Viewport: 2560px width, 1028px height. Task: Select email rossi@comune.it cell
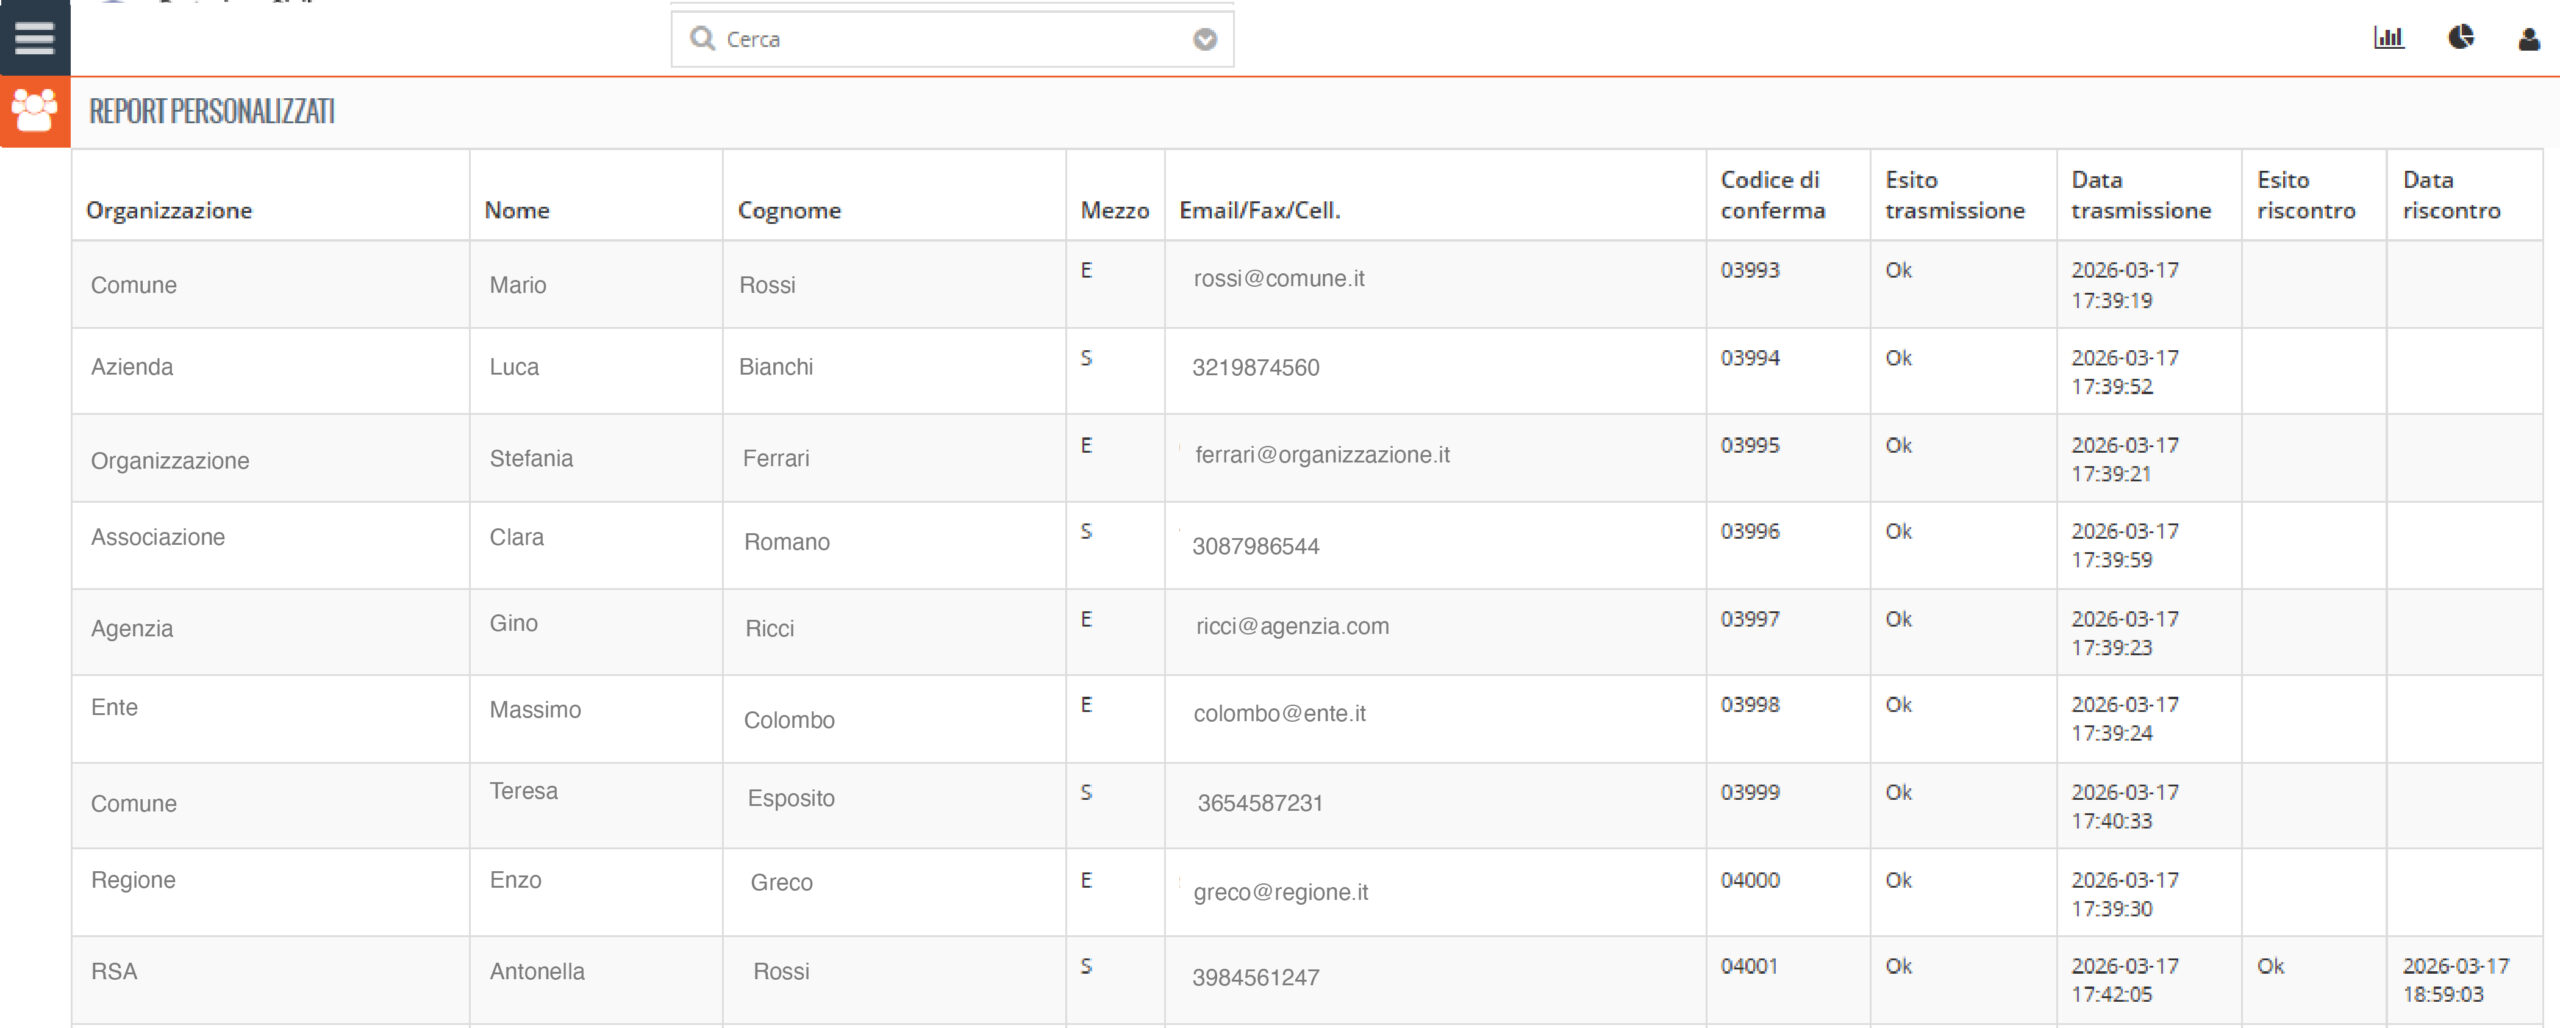pos(1278,279)
